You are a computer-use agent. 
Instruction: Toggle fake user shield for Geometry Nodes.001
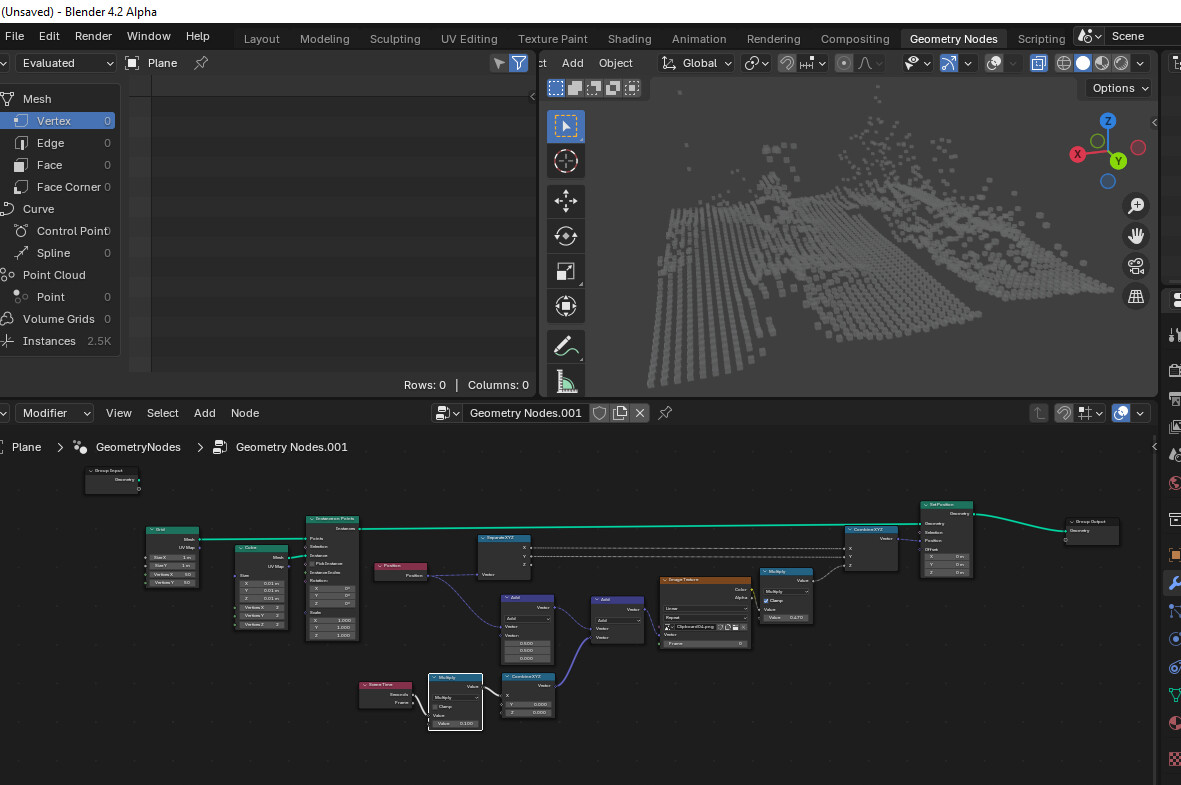coord(600,413)
